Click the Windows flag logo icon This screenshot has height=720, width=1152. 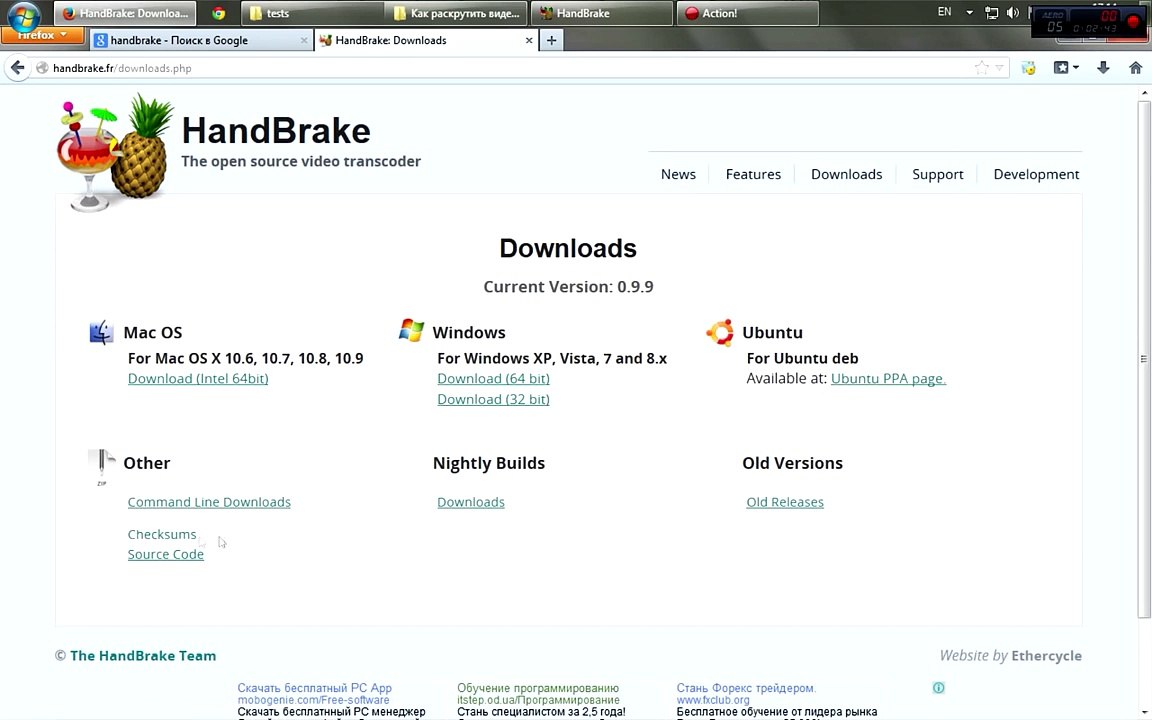[411, 331]
